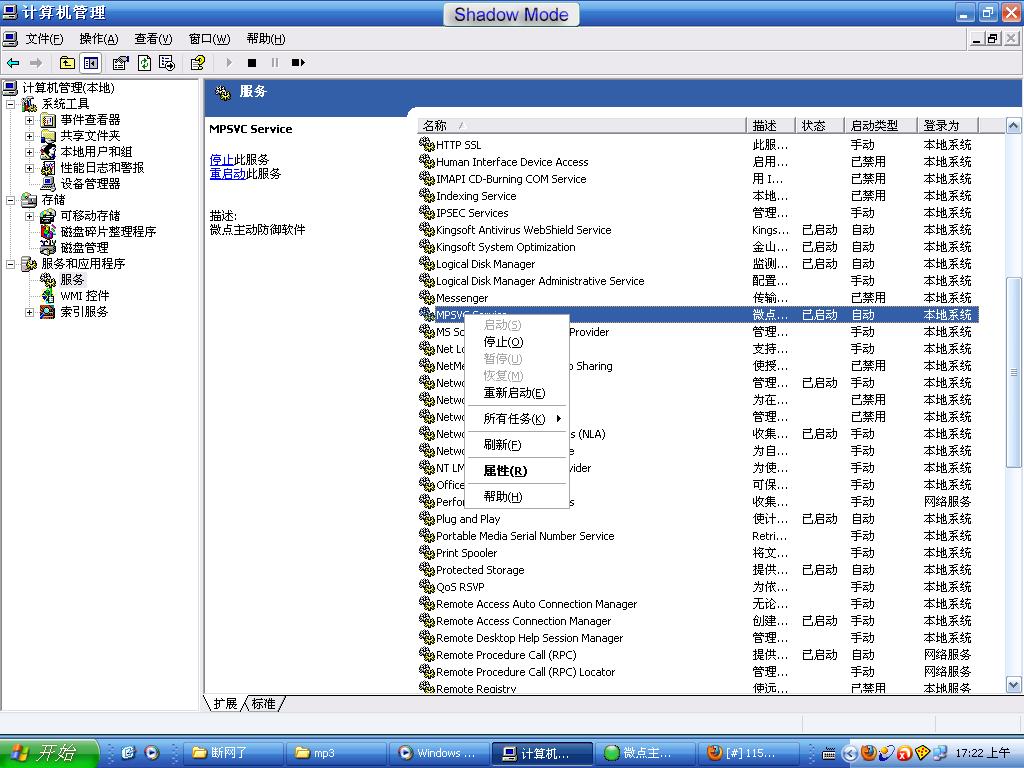1024x768 pixels.
Task: Open the 文件(F) menu
Action: click(44, 39)
